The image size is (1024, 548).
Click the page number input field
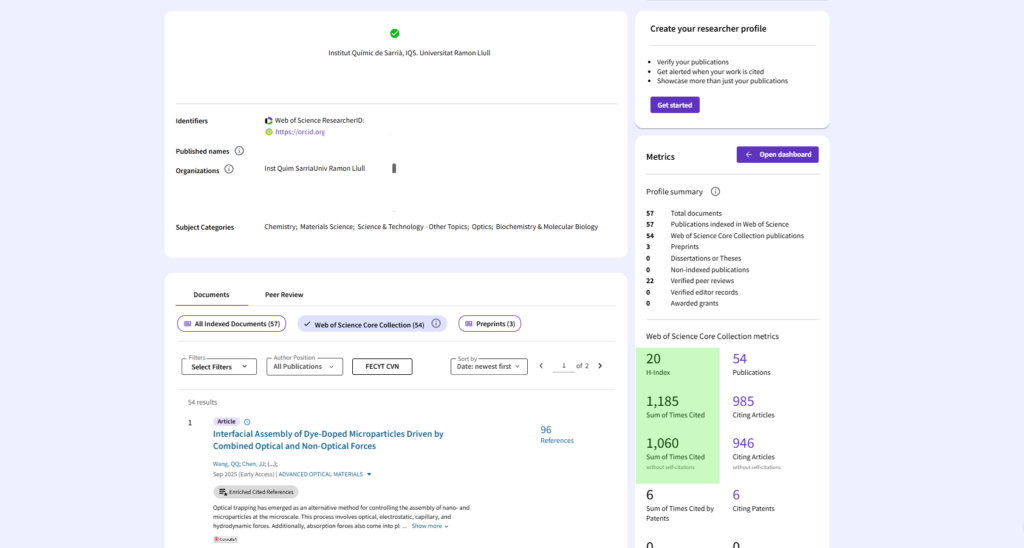click(x=564, y=366)
